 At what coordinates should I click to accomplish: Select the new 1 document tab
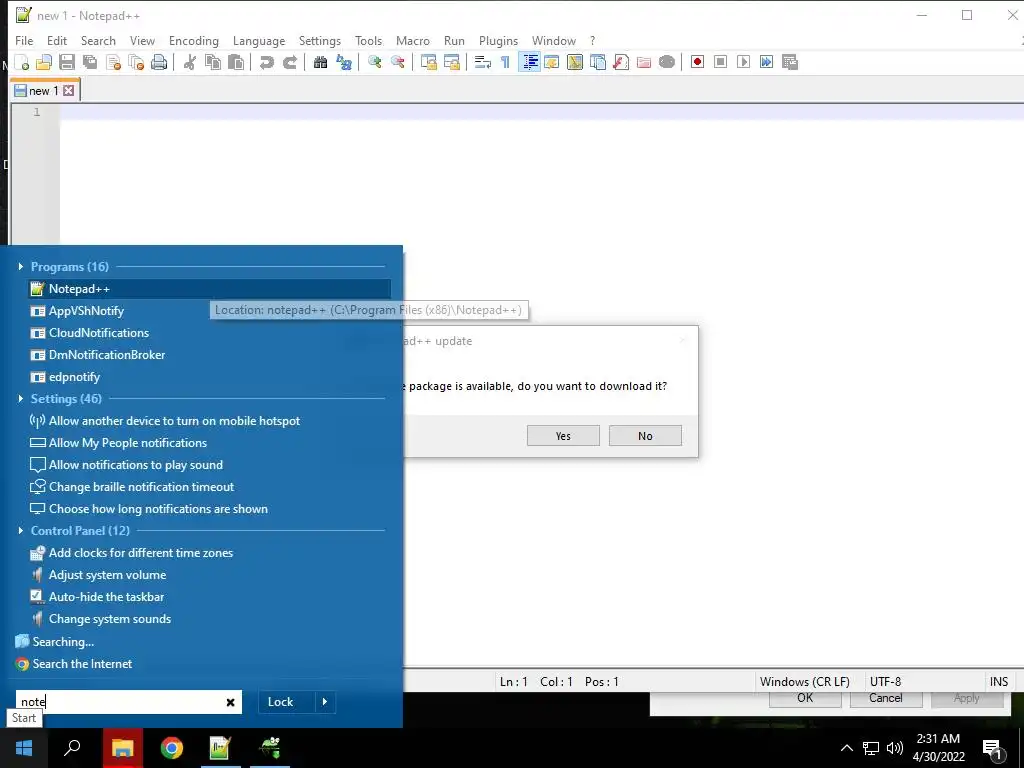pos(44,91)
